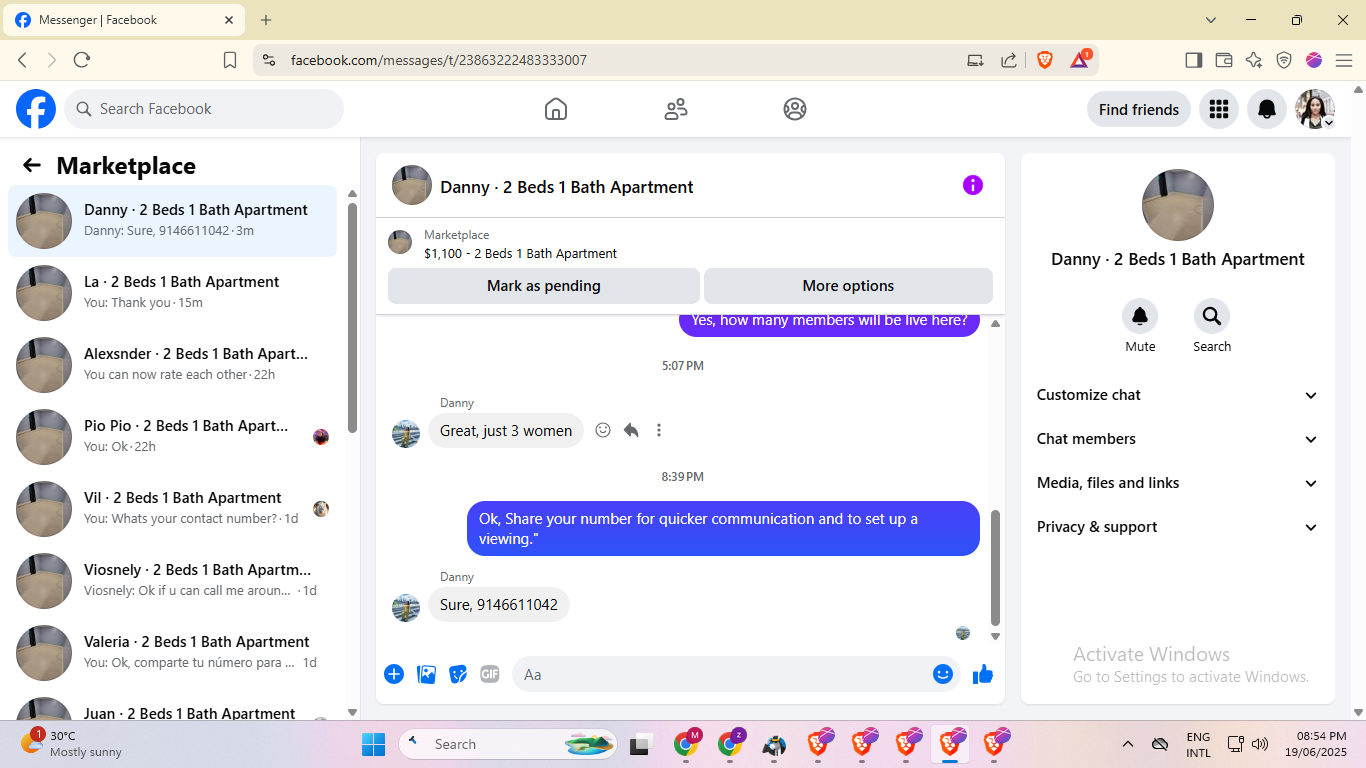Open the Groups icon in top navigation
Image resolution: width=1366 pixels, height=768 pixels.
795,109
